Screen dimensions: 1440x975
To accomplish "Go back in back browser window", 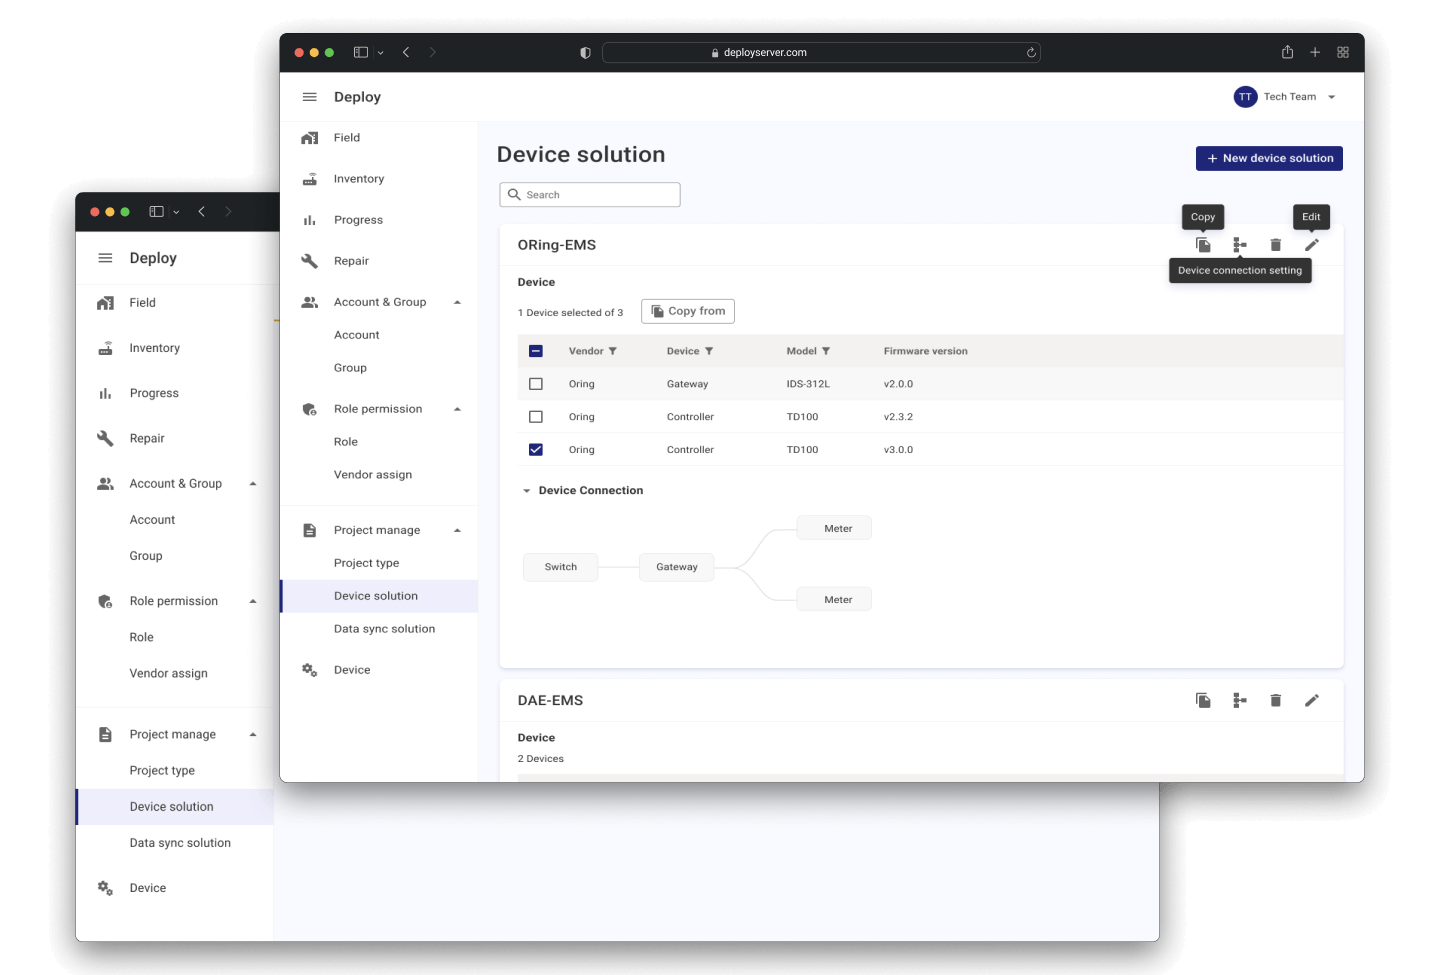I will 201,211.
